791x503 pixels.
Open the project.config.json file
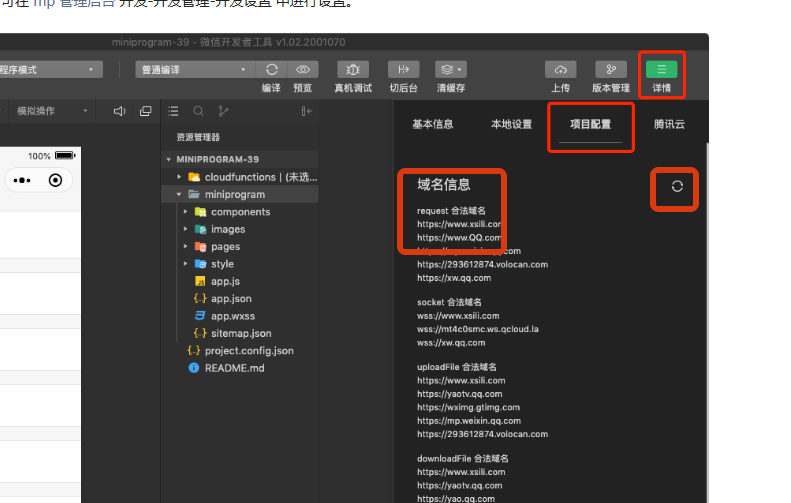coord(249,351)
